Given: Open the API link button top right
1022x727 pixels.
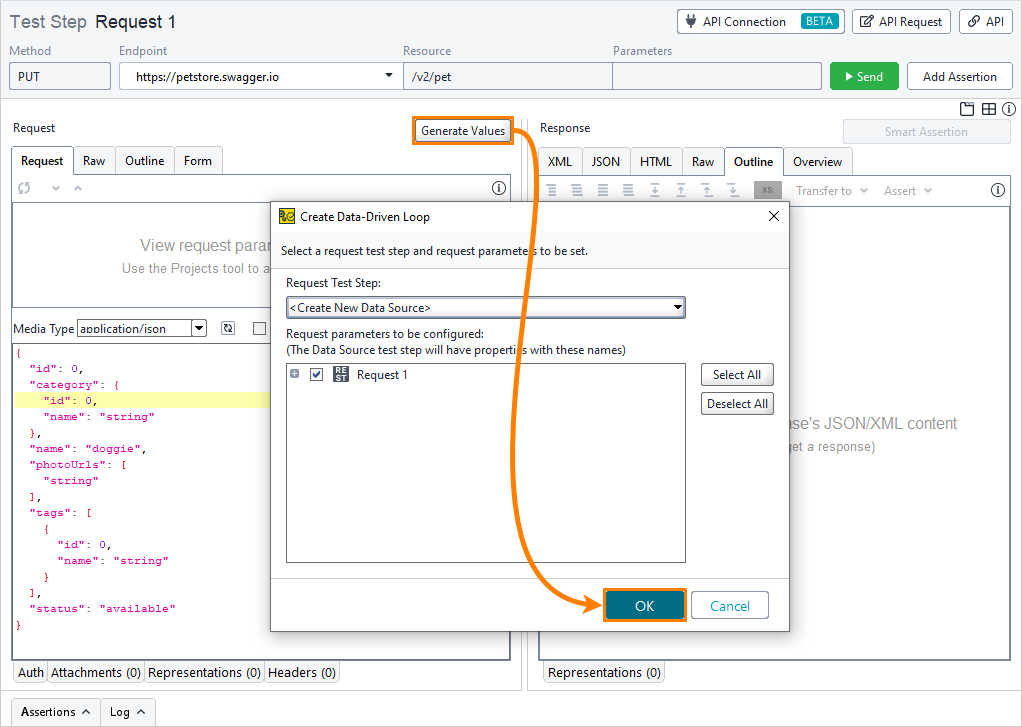Looking at the screenshot, I should 985,21.
